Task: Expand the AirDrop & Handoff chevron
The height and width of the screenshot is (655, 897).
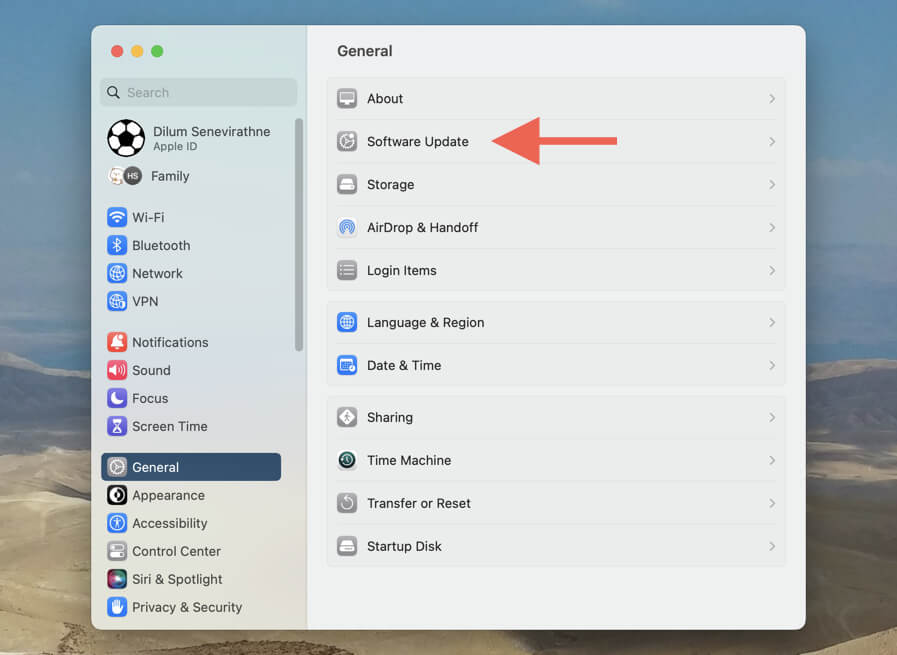Action: pos(772,227)
